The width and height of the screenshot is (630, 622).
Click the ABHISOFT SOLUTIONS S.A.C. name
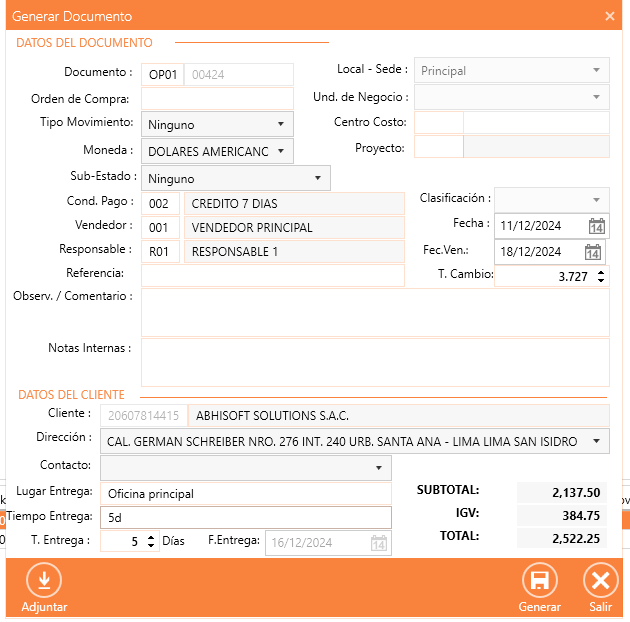(399, 415)
